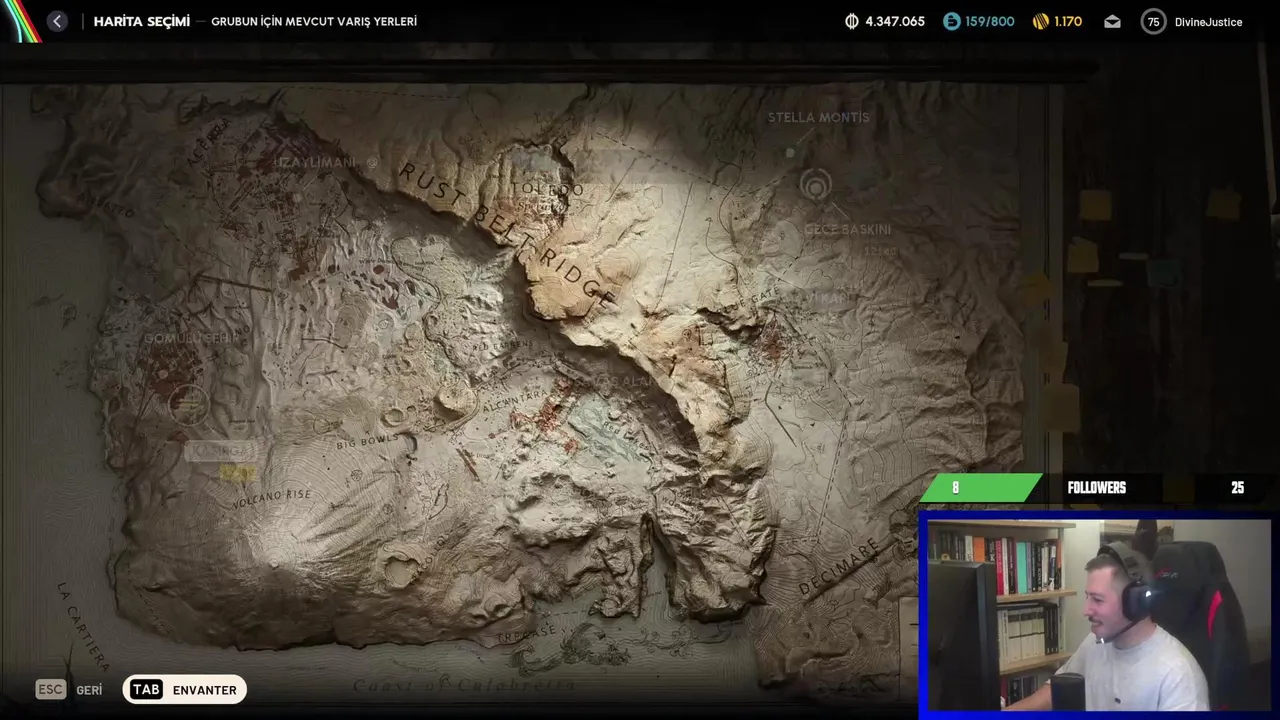Click the Kasırga condition tag on map
This screenshot has width=1280, height=720.
pos(220,451)
